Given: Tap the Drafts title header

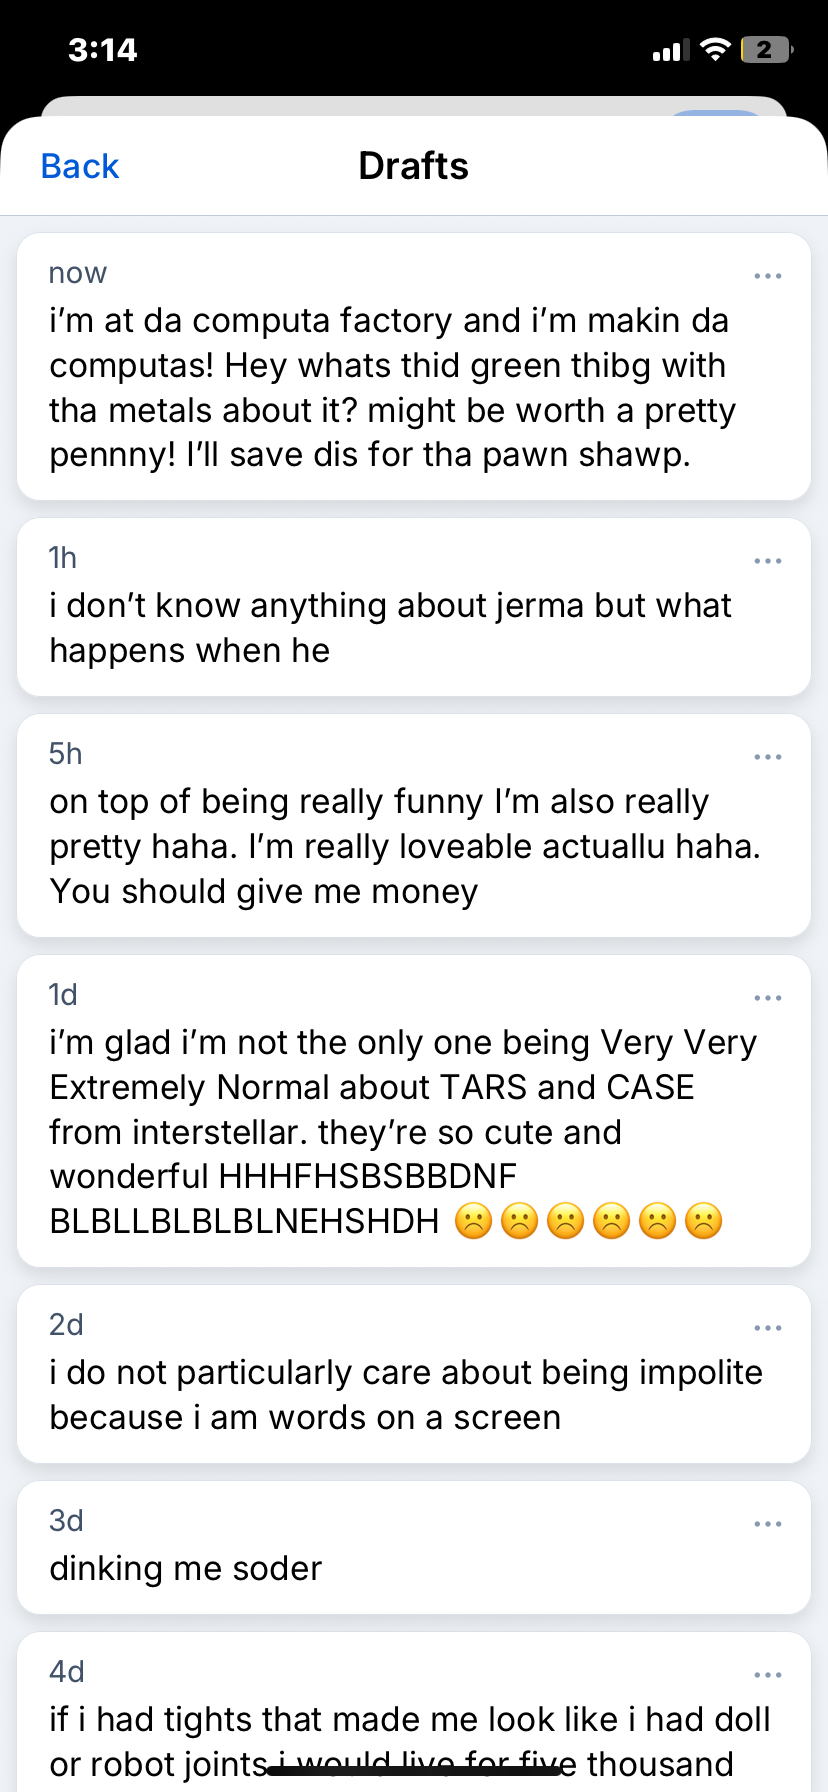Looking at the screenshot, I should pyautogui.click(x=413, y=166).
